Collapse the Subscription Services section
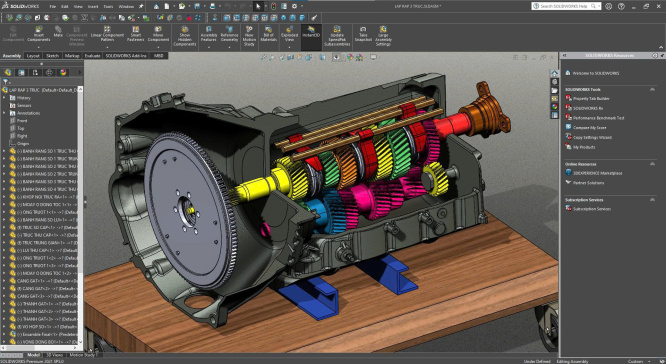The width and height of the screenshot is (666, 364). [x=652, y=199]
